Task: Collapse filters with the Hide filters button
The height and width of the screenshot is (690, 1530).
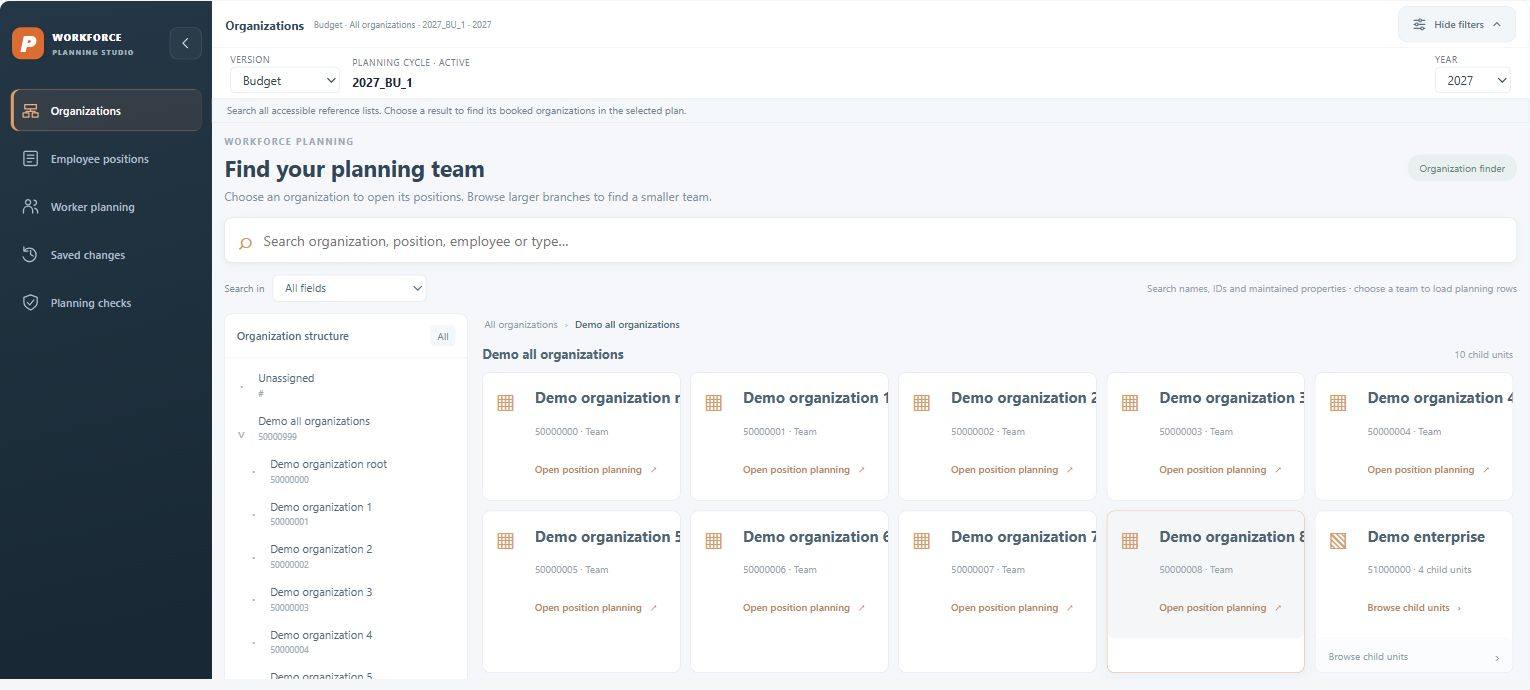Action: point(1457,24)
